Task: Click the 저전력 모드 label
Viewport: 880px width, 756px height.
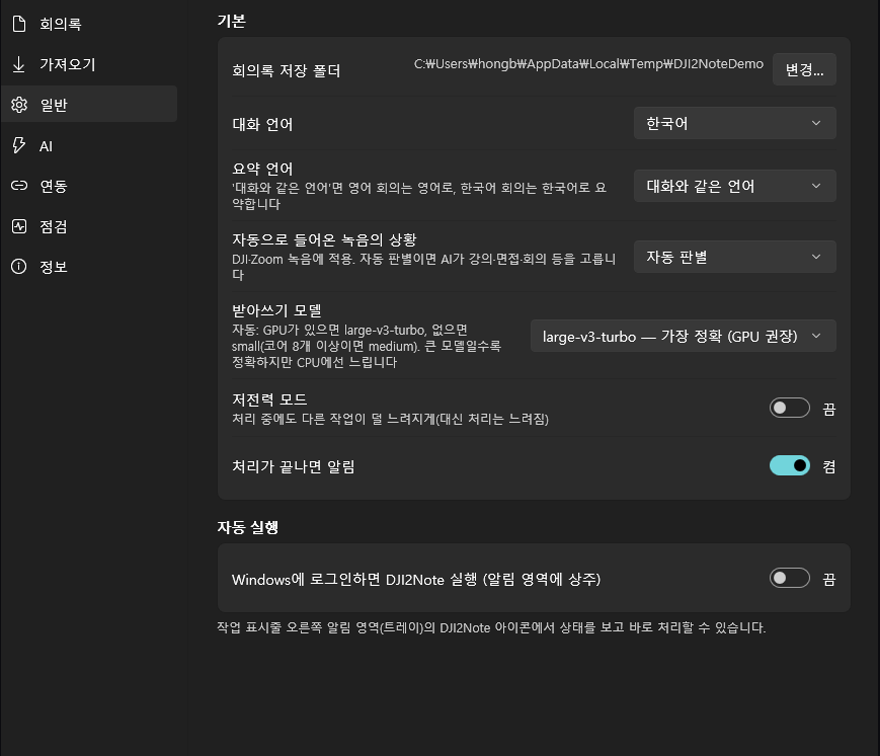Action: 269,399
